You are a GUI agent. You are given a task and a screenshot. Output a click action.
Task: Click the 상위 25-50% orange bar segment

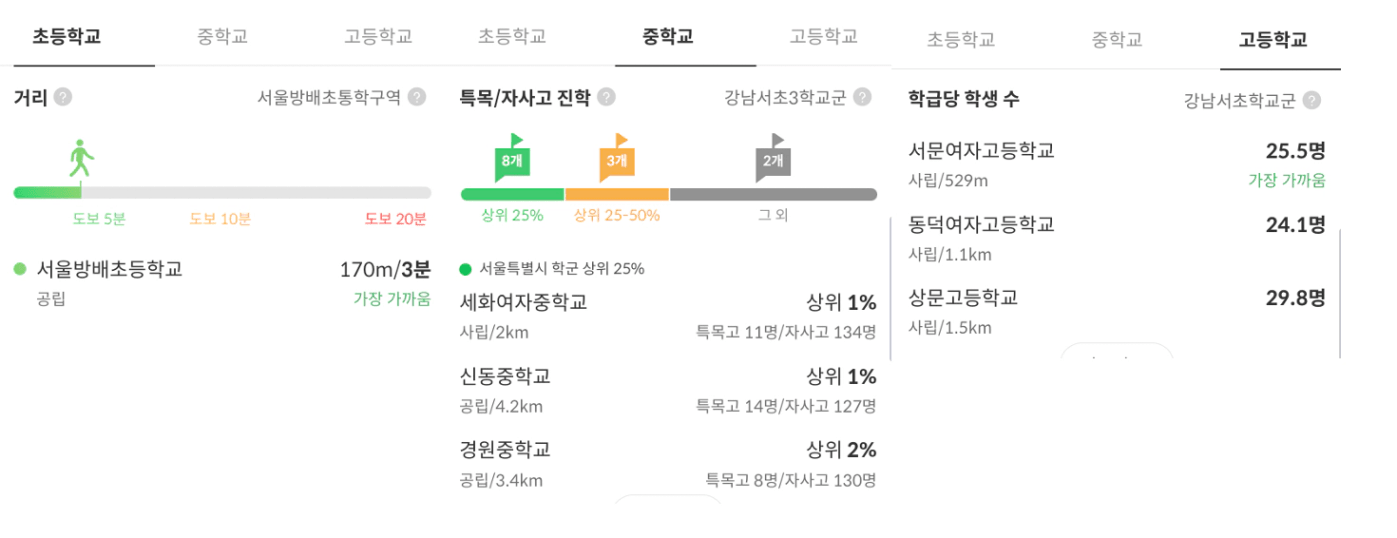pos(617,194)
